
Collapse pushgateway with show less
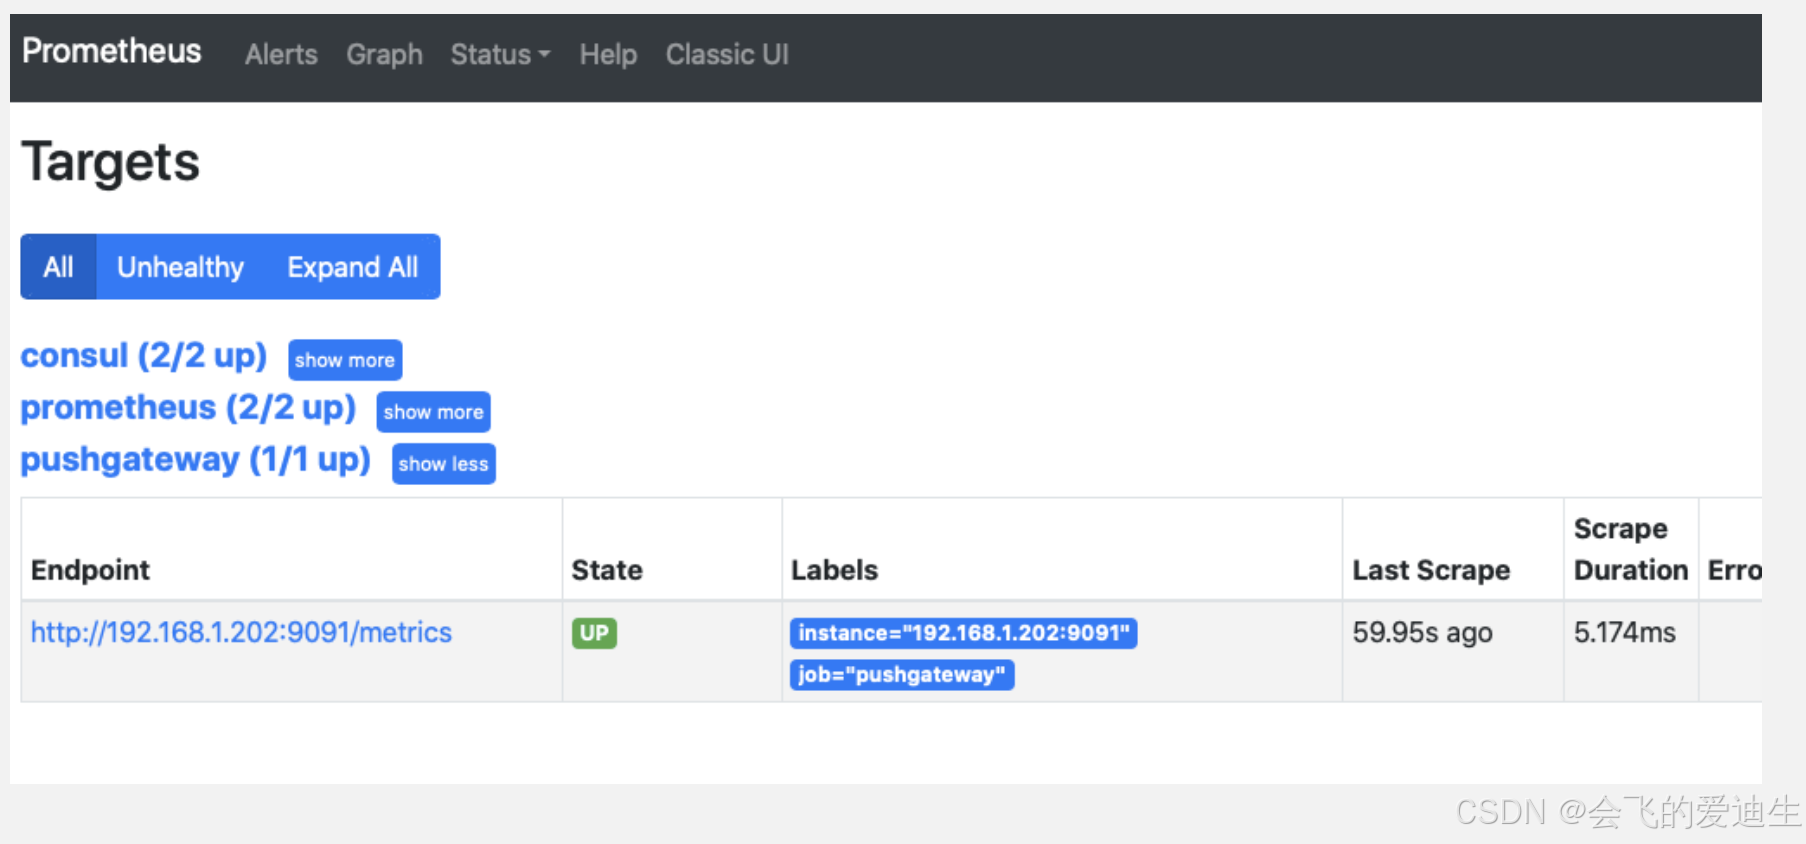pos(443,464)
